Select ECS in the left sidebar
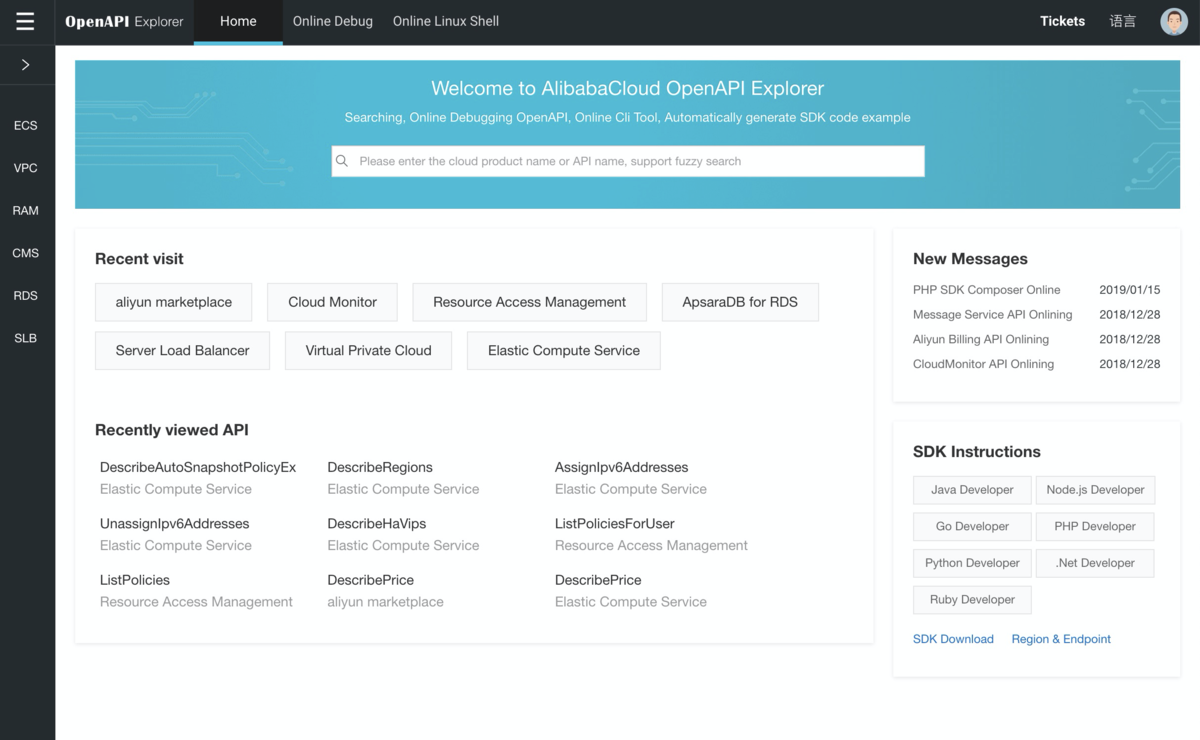Image resolution: width=1200 pixels, height=740 pixels. [x=25, y=125]
